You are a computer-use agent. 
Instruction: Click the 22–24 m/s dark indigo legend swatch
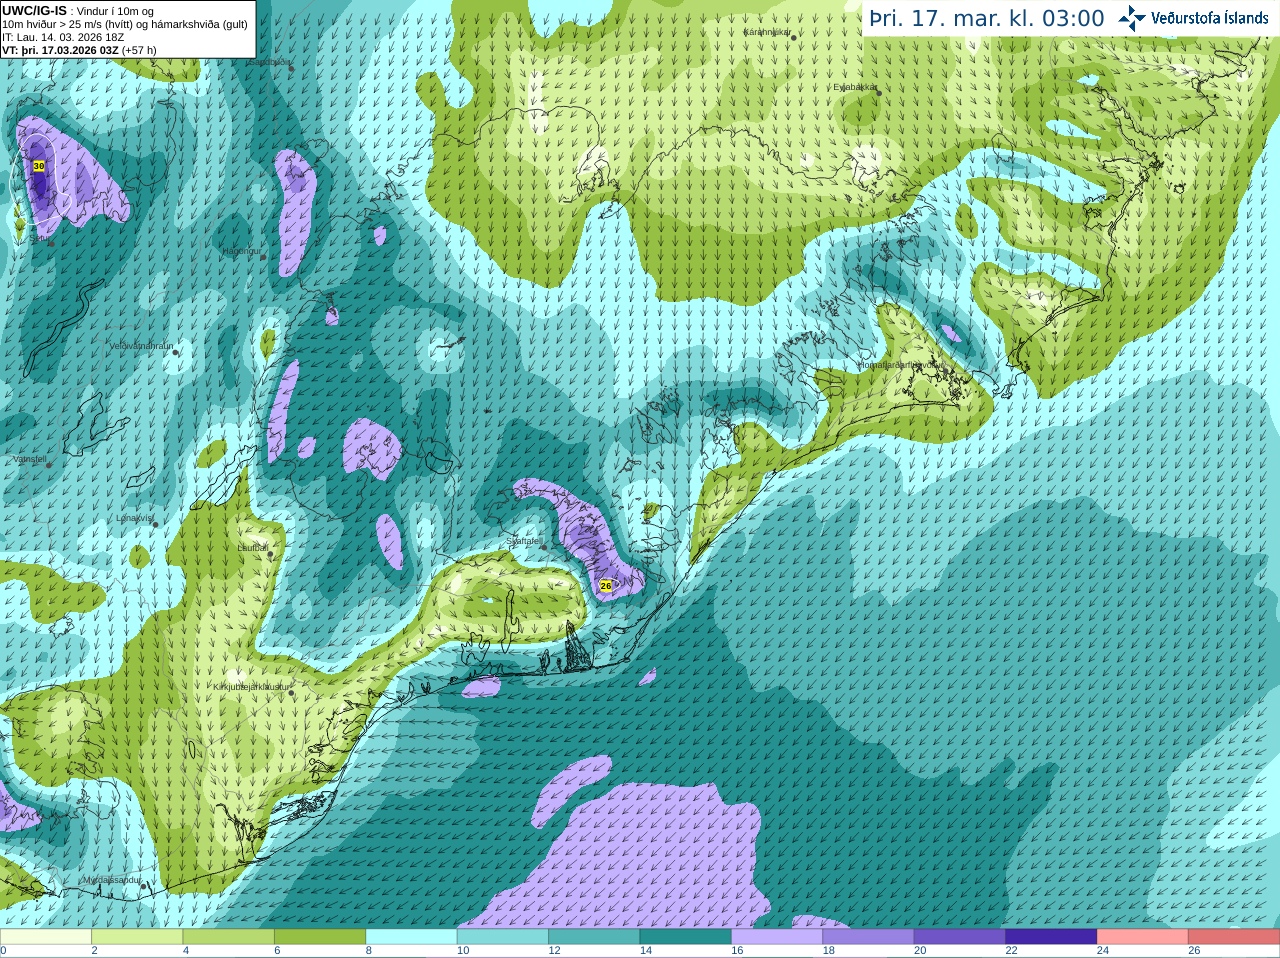click(x=1051, y=937)
